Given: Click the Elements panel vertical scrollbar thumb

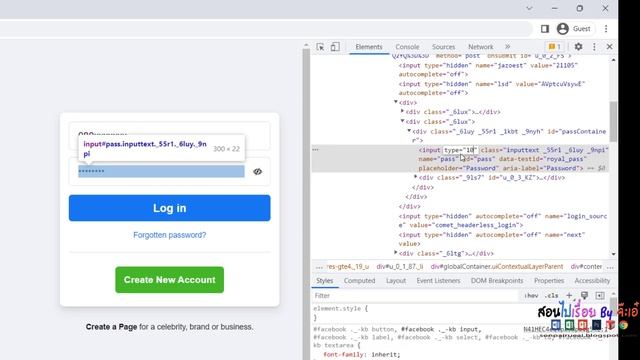Looking at the screenshot, I should point(613,121).
